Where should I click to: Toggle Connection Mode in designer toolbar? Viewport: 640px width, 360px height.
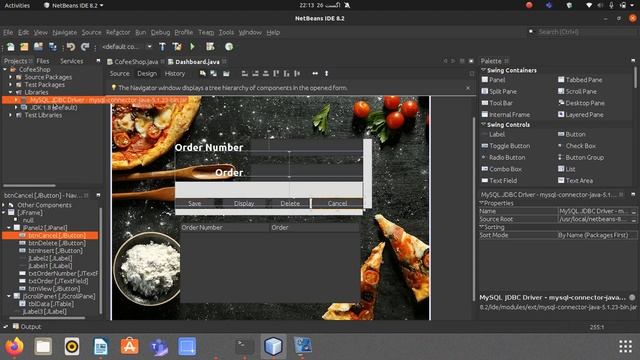coord(213,73)
